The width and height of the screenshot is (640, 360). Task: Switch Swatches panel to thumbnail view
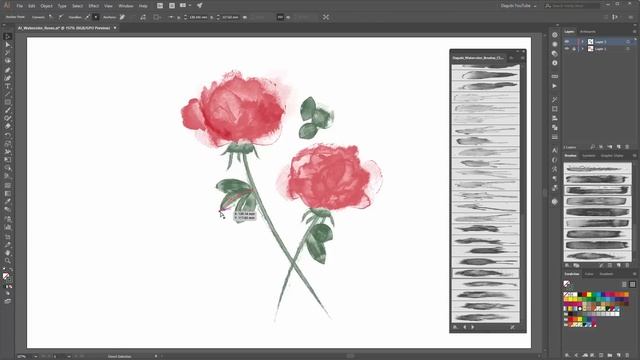tap(632, 284)
